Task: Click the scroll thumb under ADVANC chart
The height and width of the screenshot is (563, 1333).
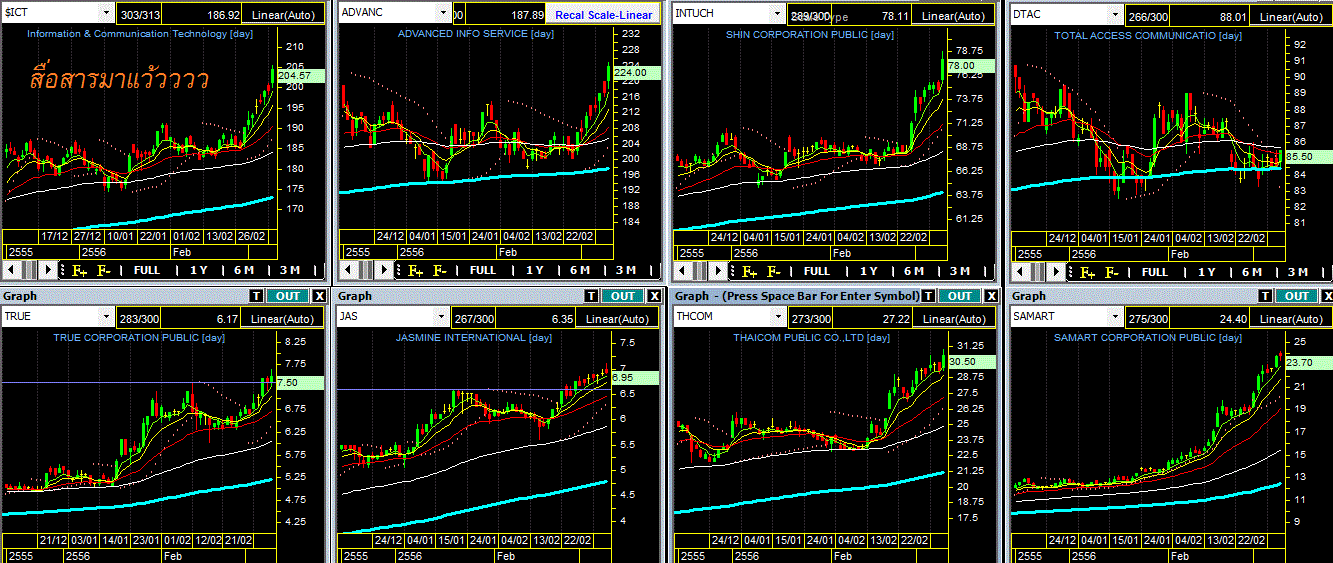Action: tap(365, 270)
